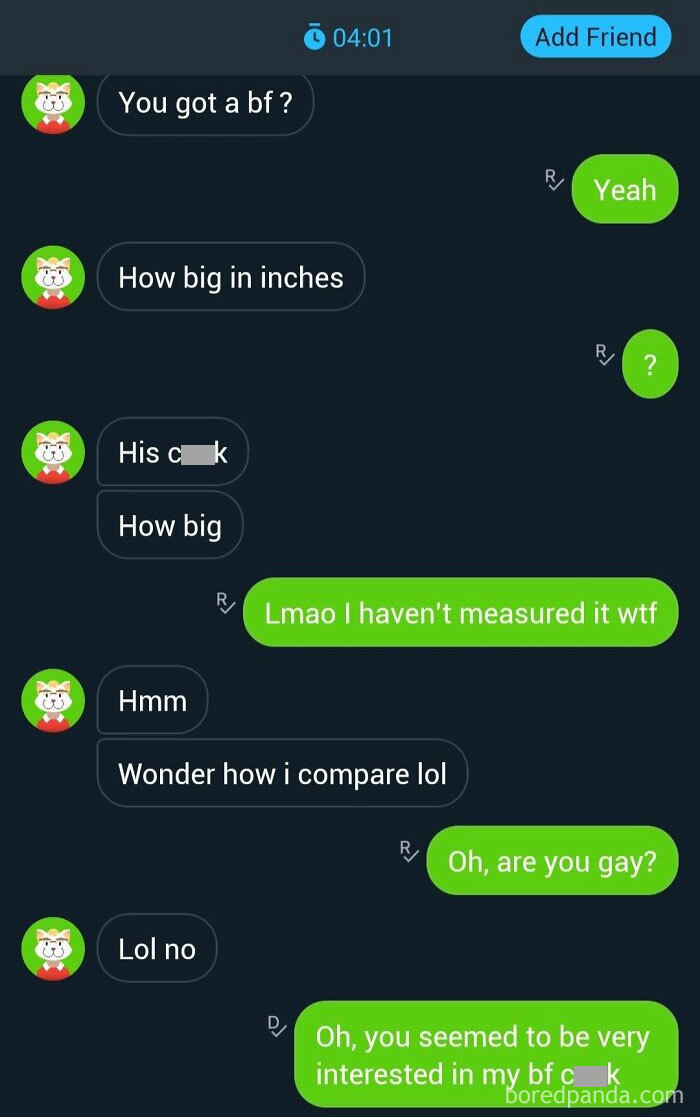Click the boredpanda.com watermark
This screenshot has height=1117, width=700.
click(594, 1095)
